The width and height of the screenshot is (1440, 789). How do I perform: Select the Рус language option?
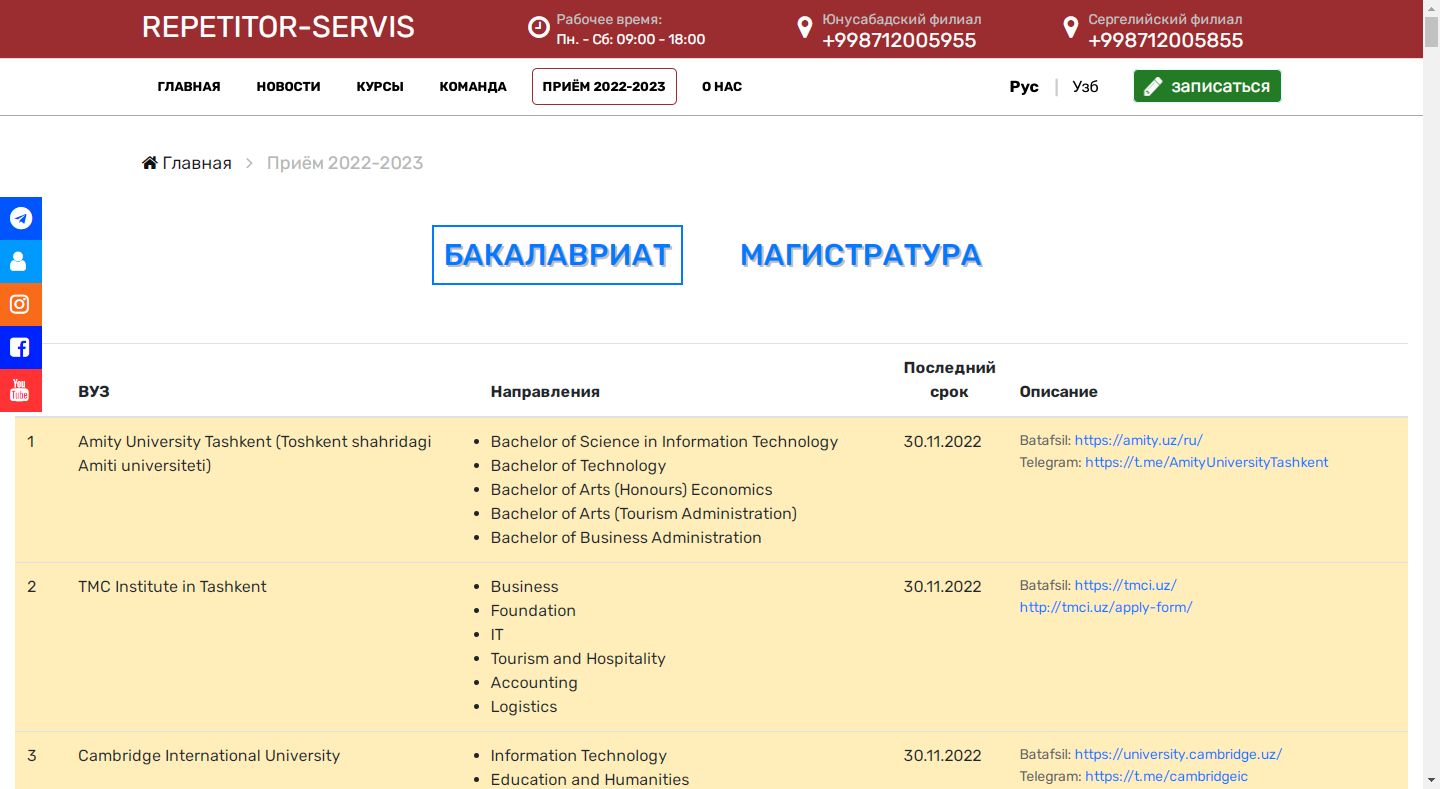pyautogui.click(x=1024, y=87)
